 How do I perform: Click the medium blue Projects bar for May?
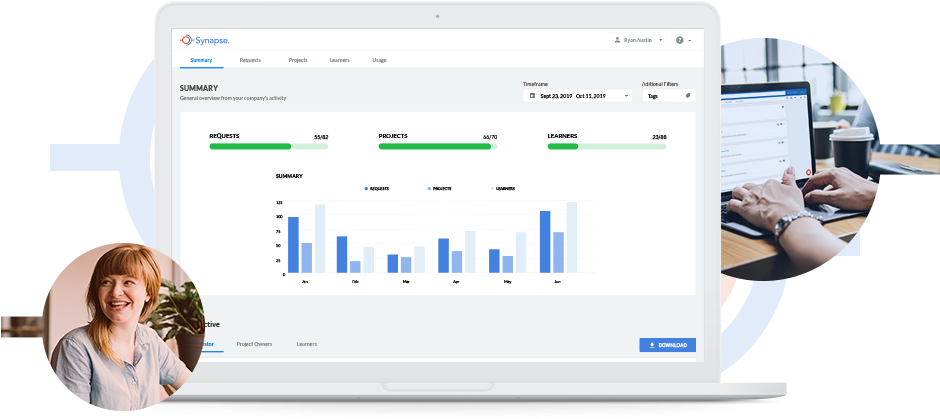coord(508,264)
